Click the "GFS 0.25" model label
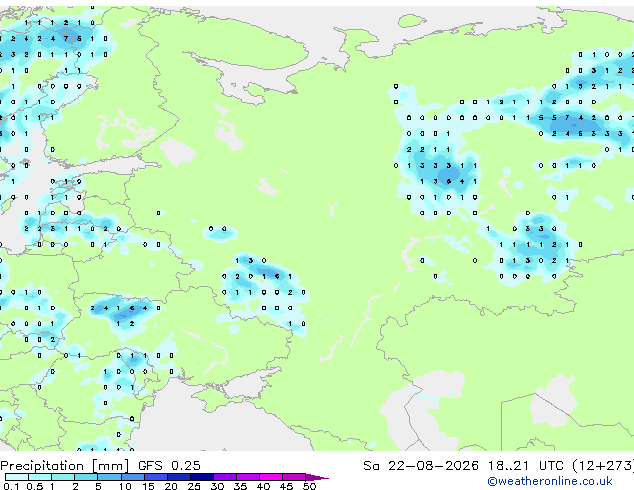 click(x=169, y=465)
